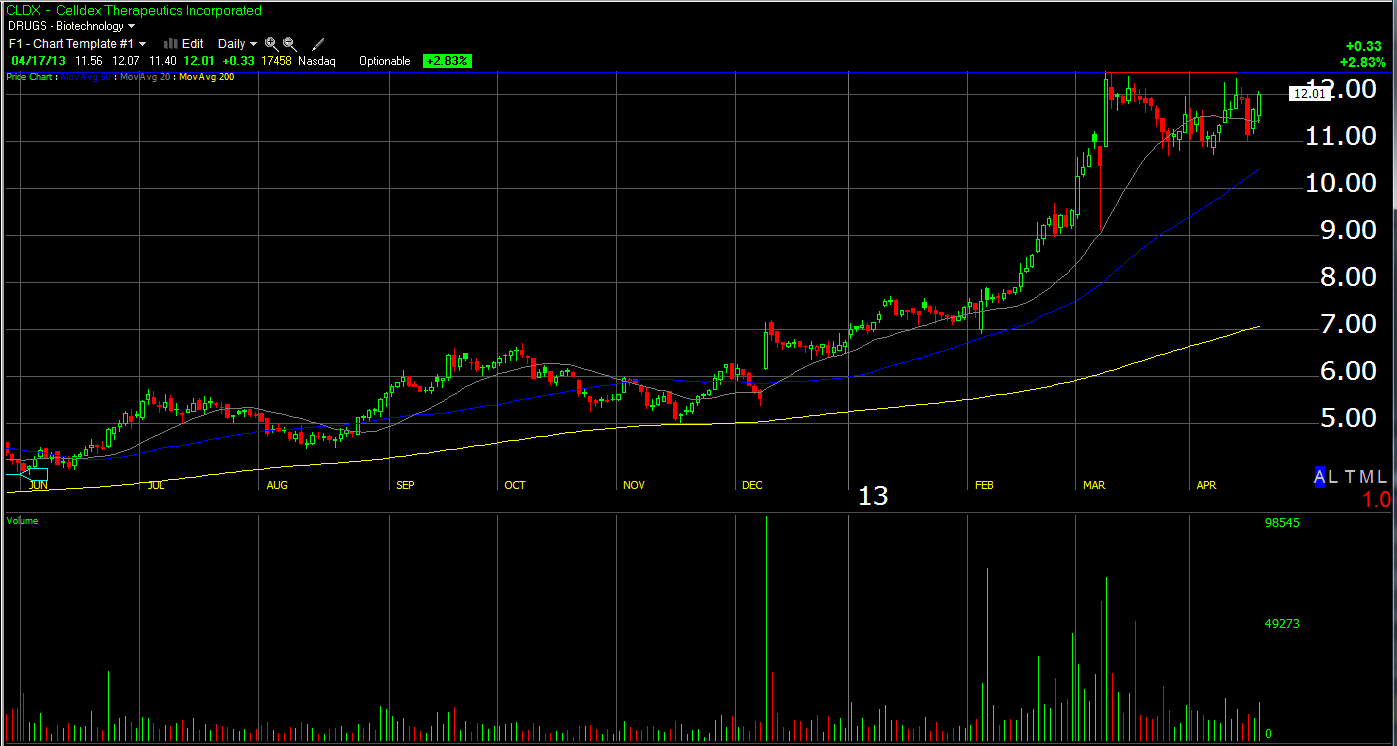Click the MovAvg 200 legend label
This screenshot has height=746, width=1397.
click(x=207, y=77)
